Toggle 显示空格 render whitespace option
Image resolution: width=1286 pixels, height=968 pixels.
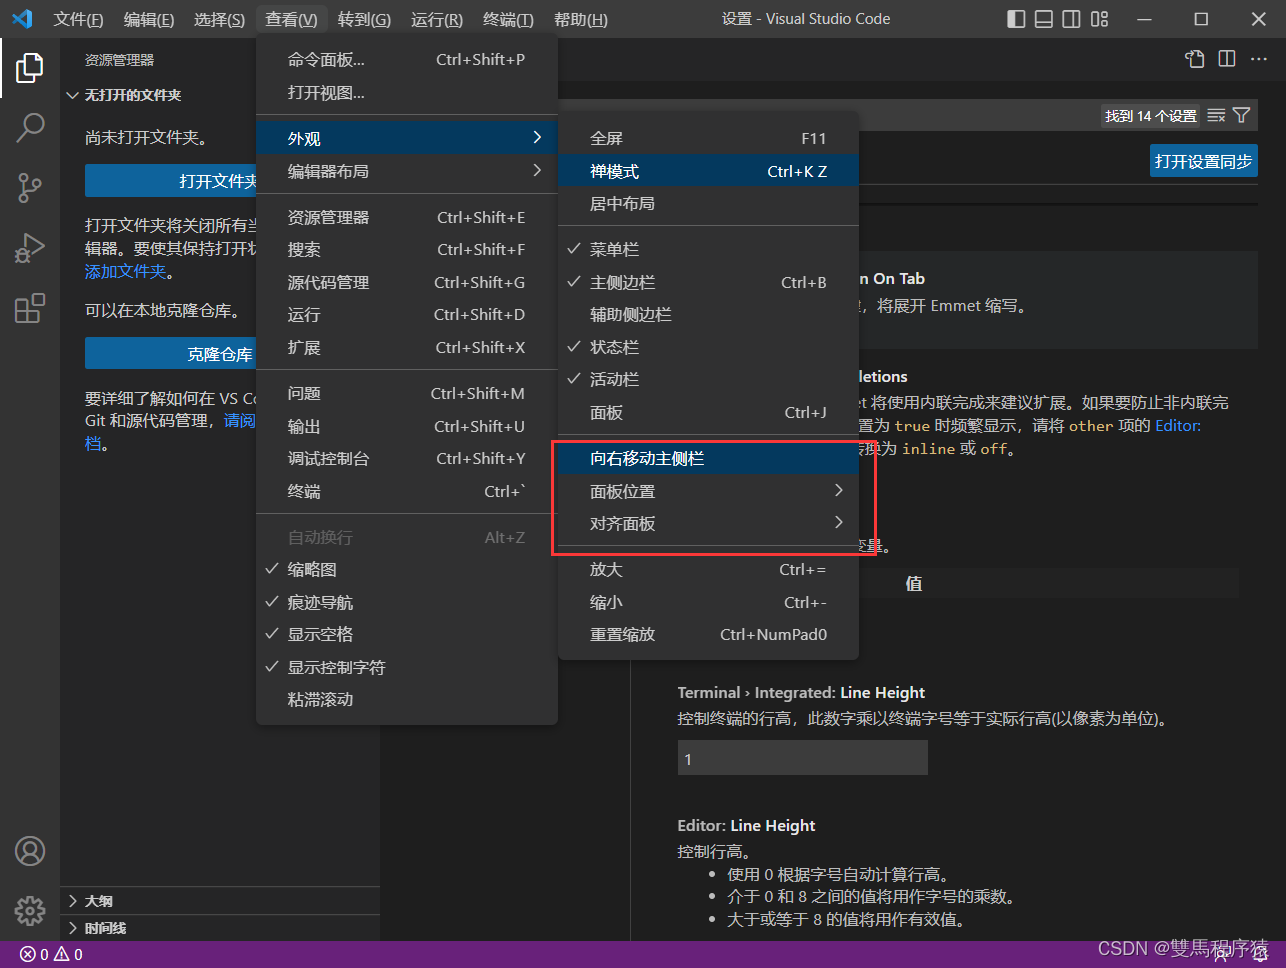(406, 635)
